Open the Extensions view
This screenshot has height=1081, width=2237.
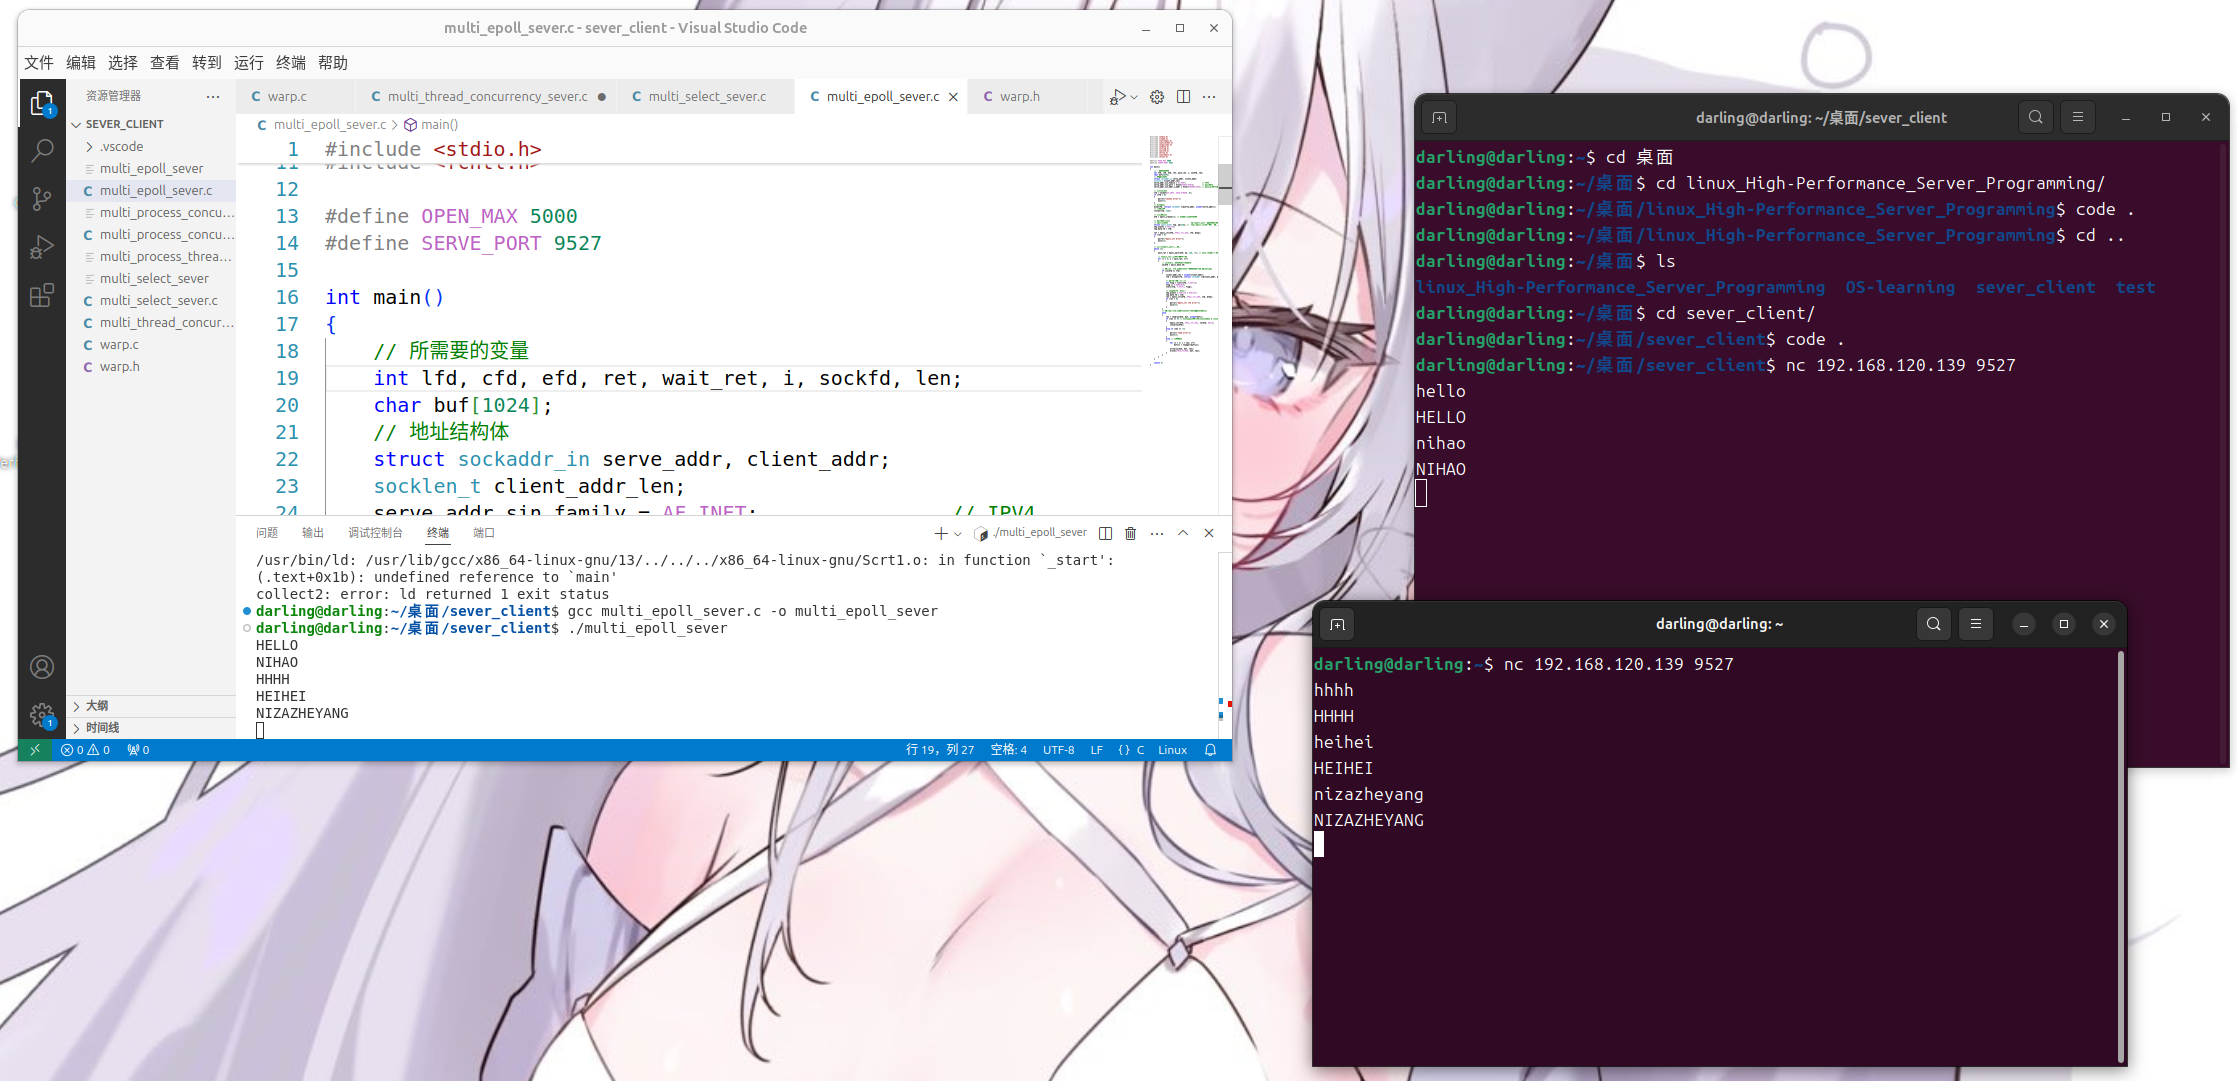(x=42, y=296)
